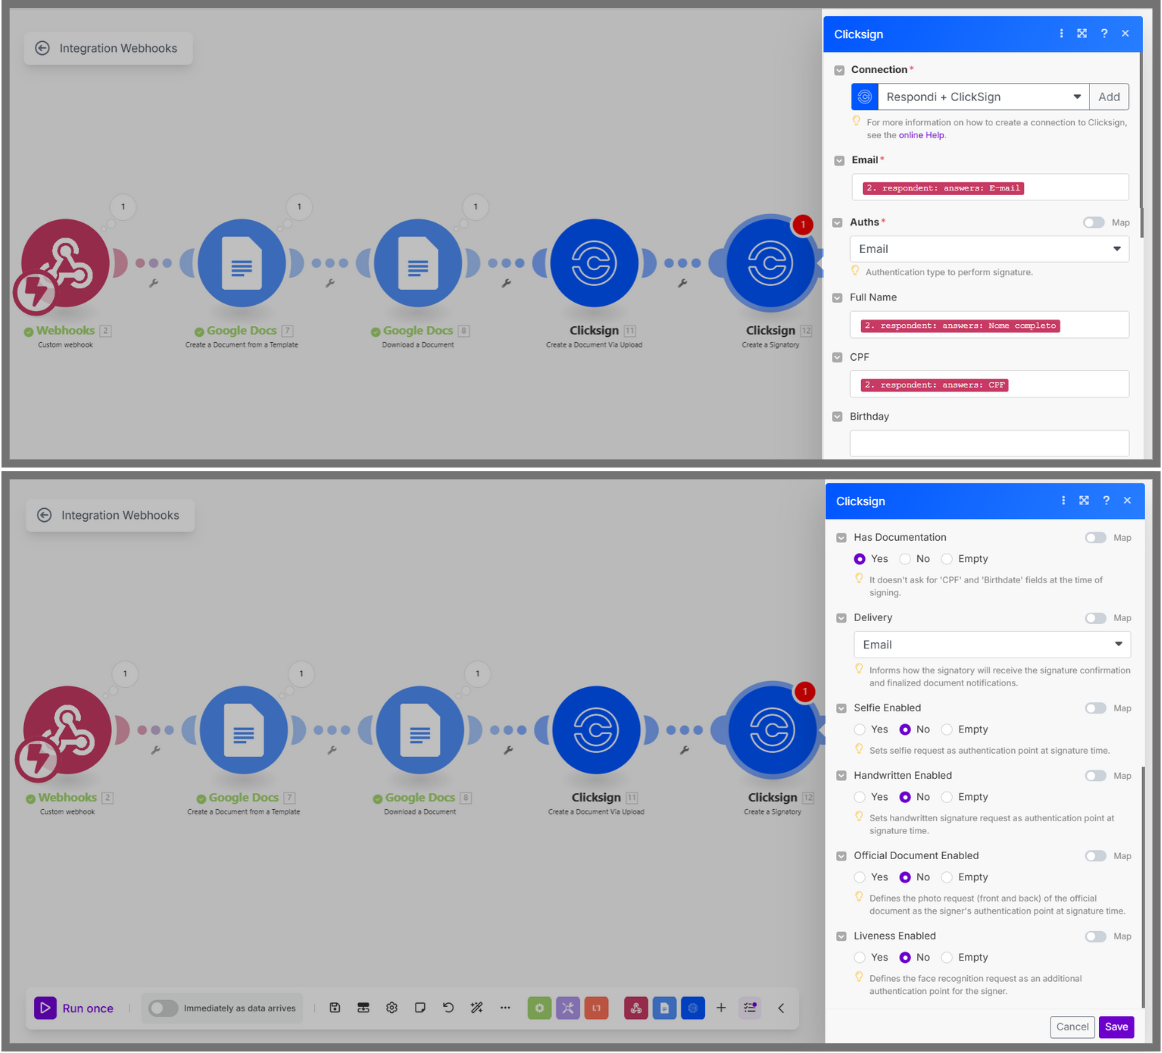Select Clicksign Create a Signatory module in upper canvas
This screenshot has height=1053, width=1162.
coord(771,263)
